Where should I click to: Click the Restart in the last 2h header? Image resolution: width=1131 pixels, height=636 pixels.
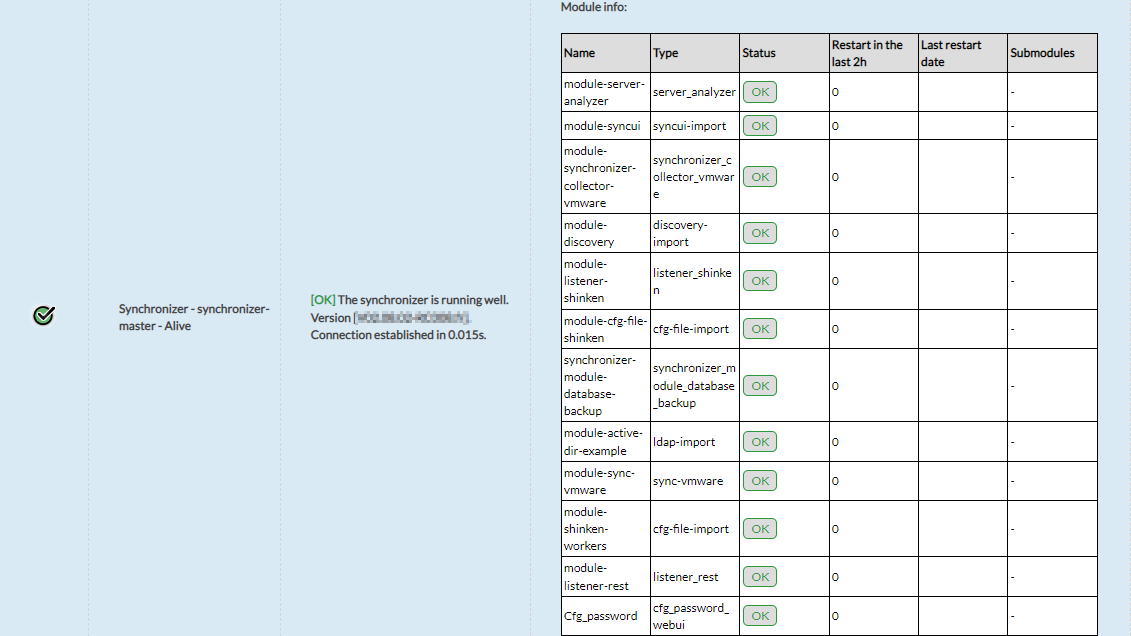click(867, 53)
